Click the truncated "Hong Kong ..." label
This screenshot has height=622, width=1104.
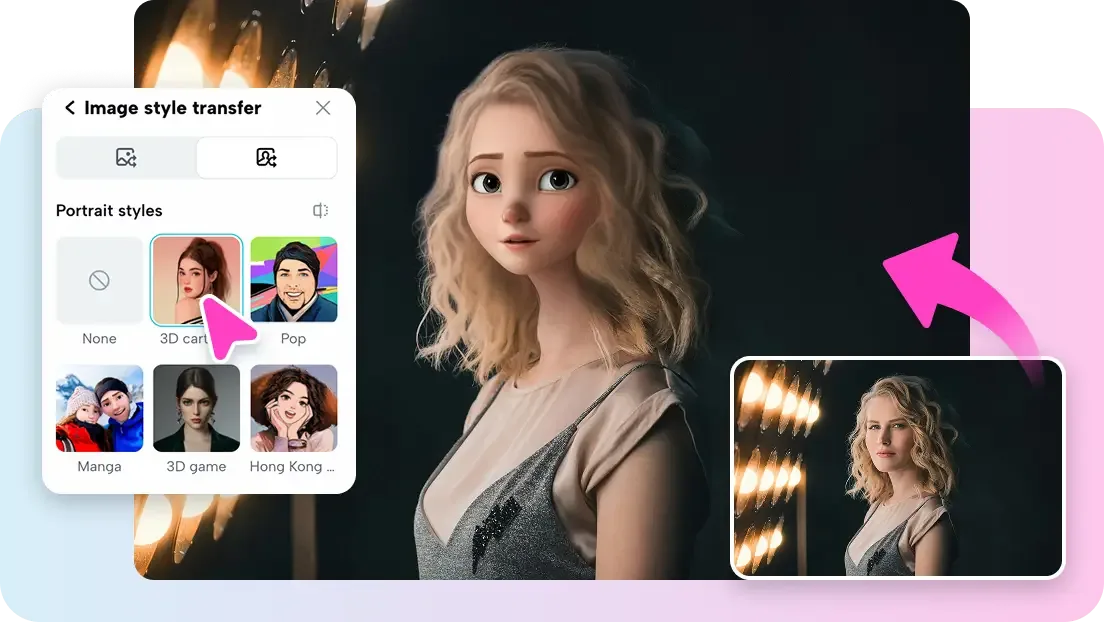pyautogui.click(x=292, y=467)
